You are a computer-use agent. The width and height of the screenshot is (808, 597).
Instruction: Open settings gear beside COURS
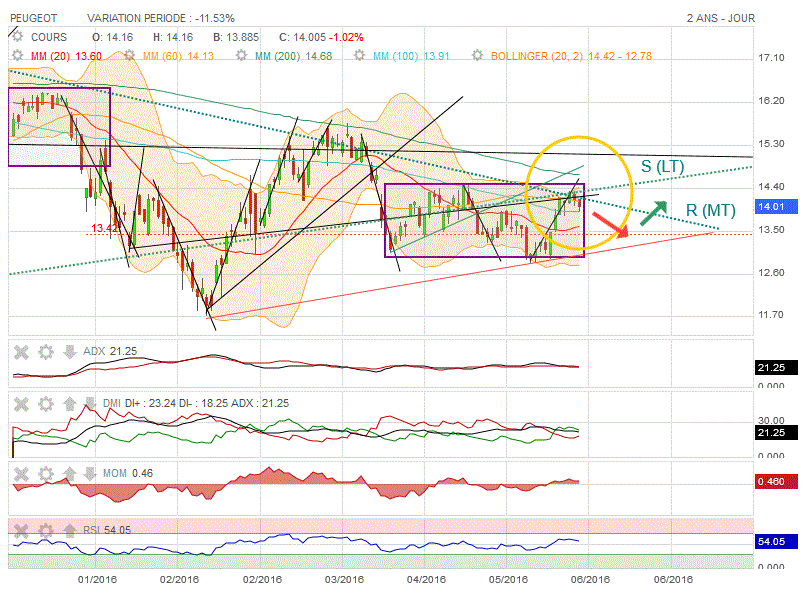[18, 37]
